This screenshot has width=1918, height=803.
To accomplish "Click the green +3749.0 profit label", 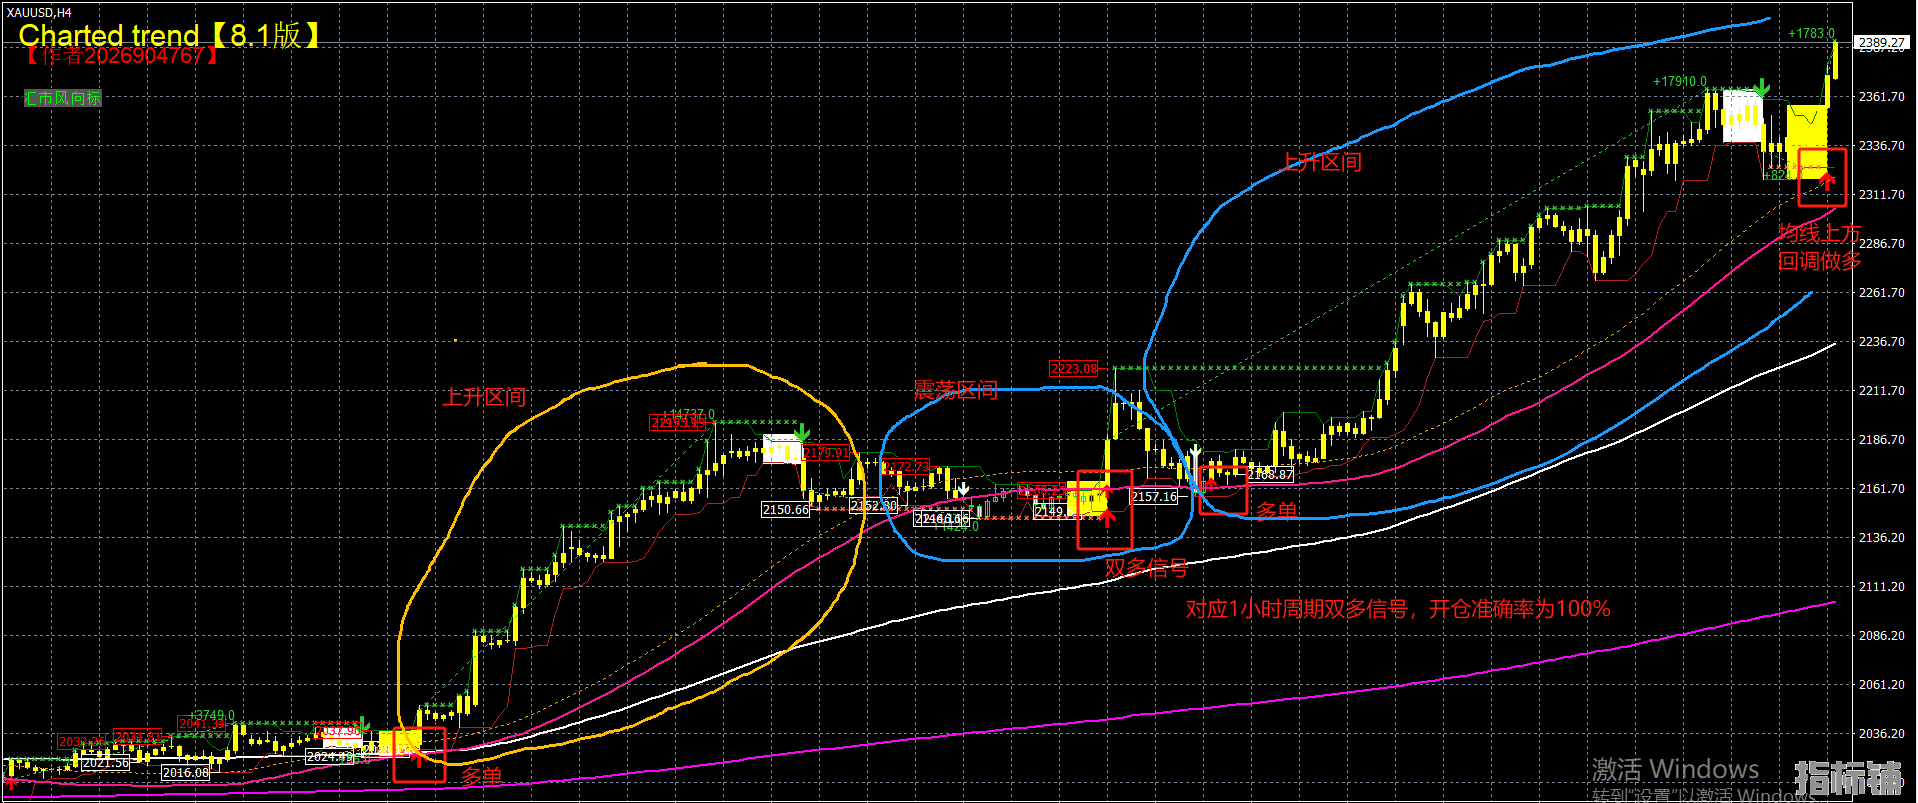I will pyautogui.click(x=212, y=716).
